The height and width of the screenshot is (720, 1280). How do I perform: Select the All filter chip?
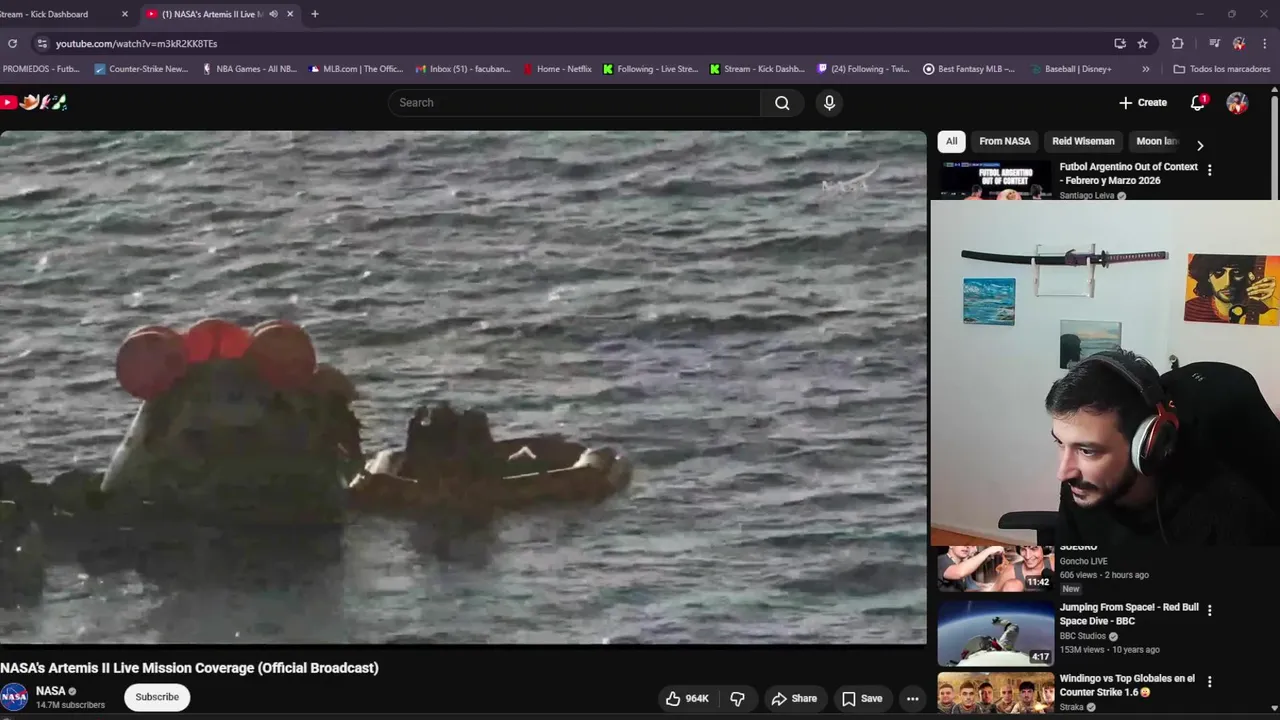point(951,141)
